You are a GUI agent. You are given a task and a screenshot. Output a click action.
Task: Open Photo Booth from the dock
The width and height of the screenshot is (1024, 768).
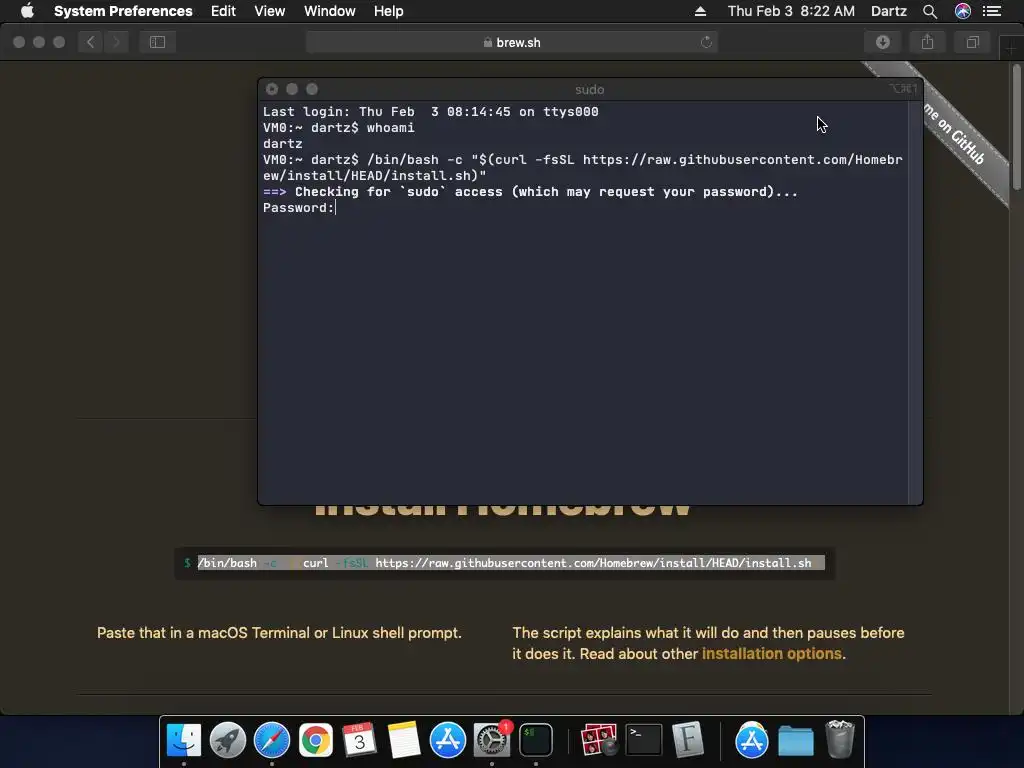599,740
